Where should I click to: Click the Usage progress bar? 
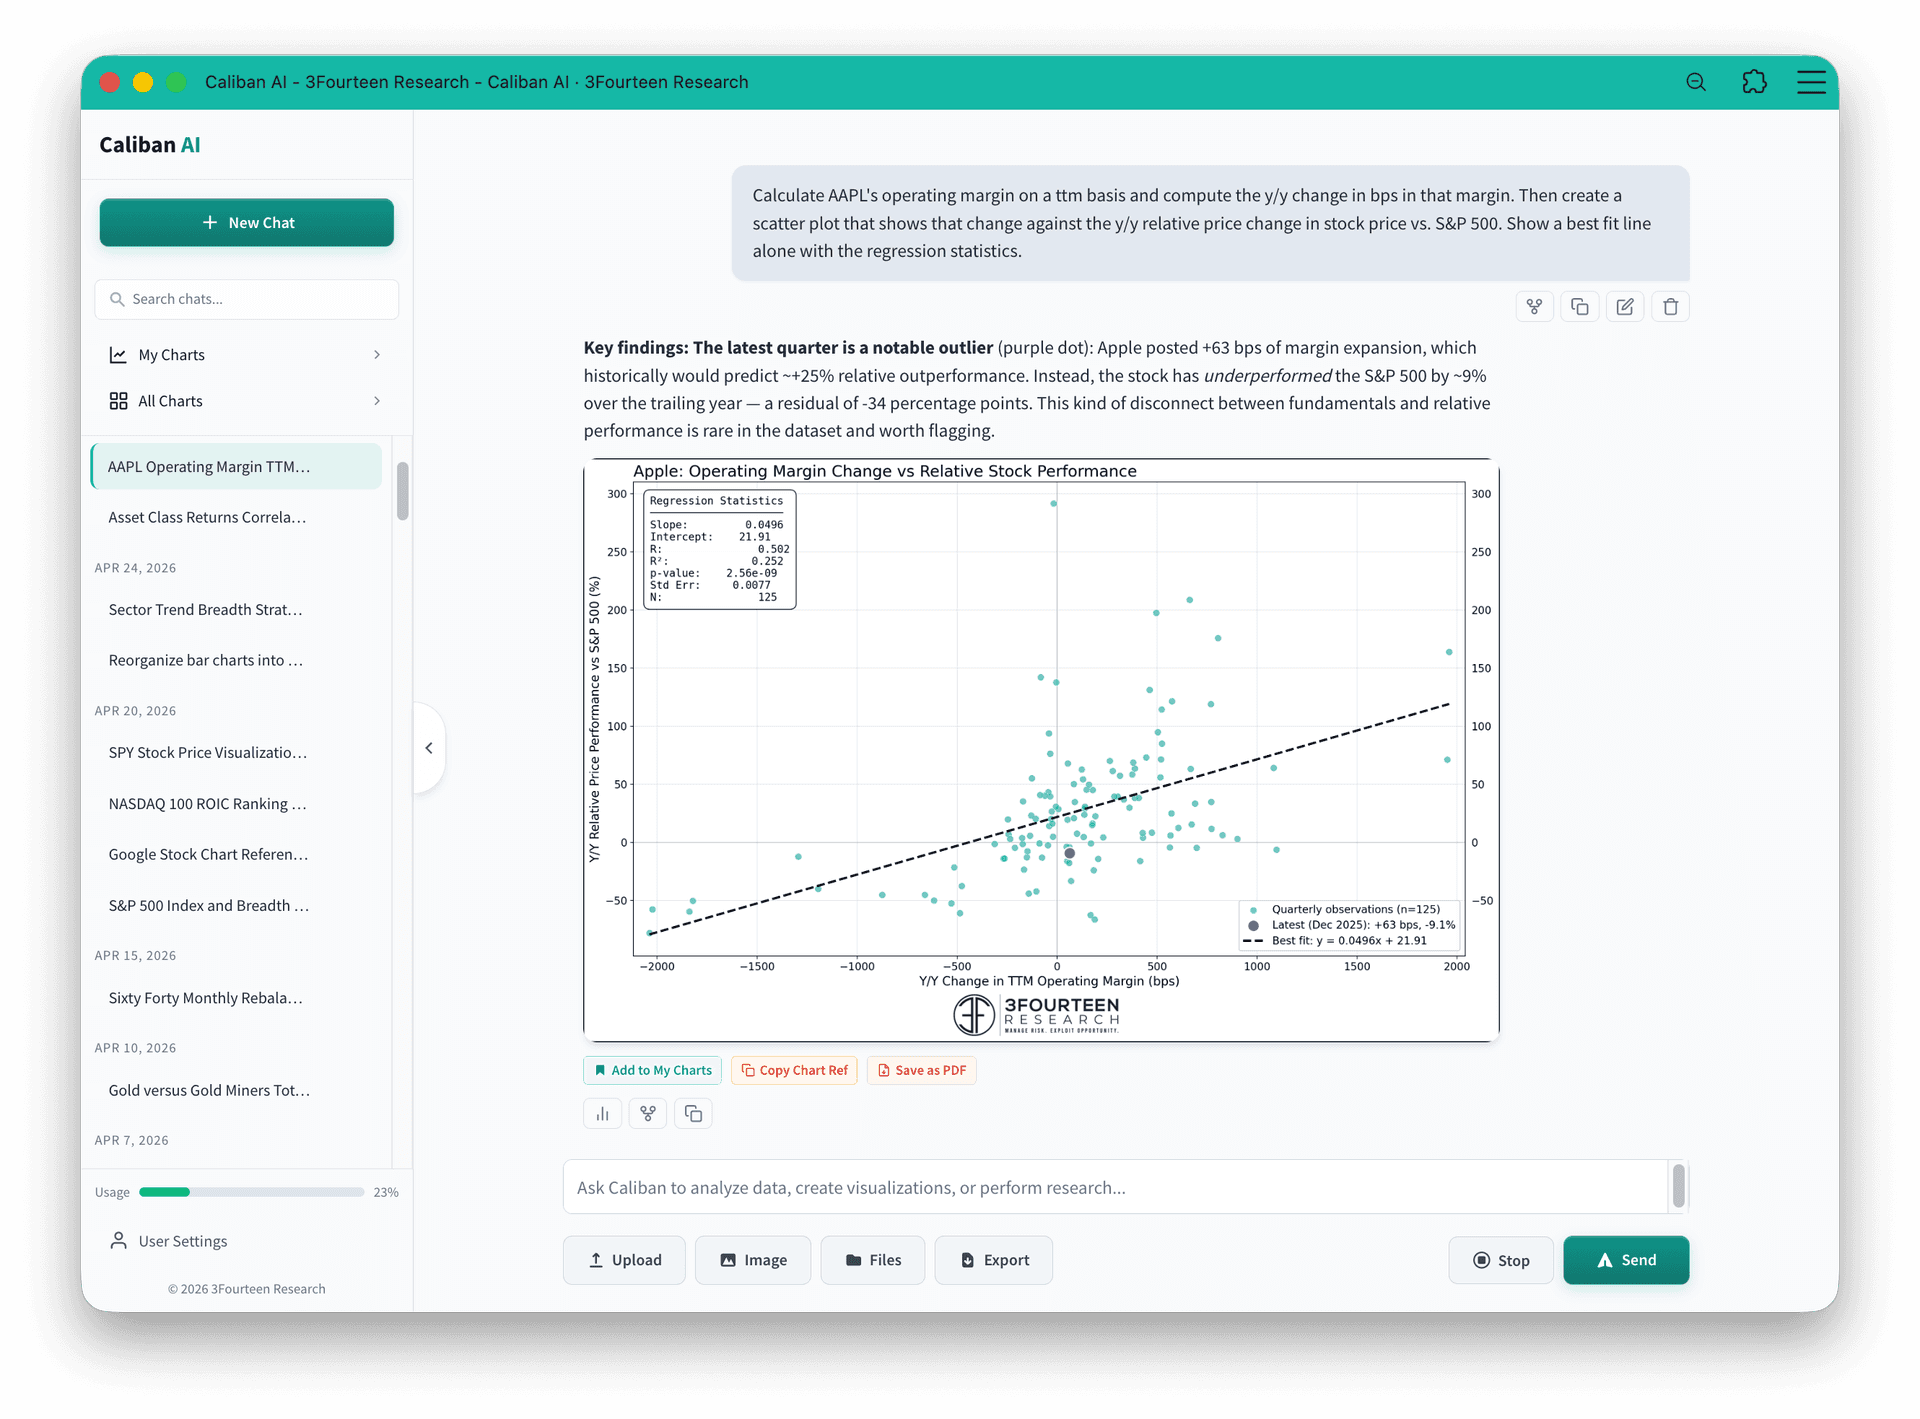pos(252,1192)
